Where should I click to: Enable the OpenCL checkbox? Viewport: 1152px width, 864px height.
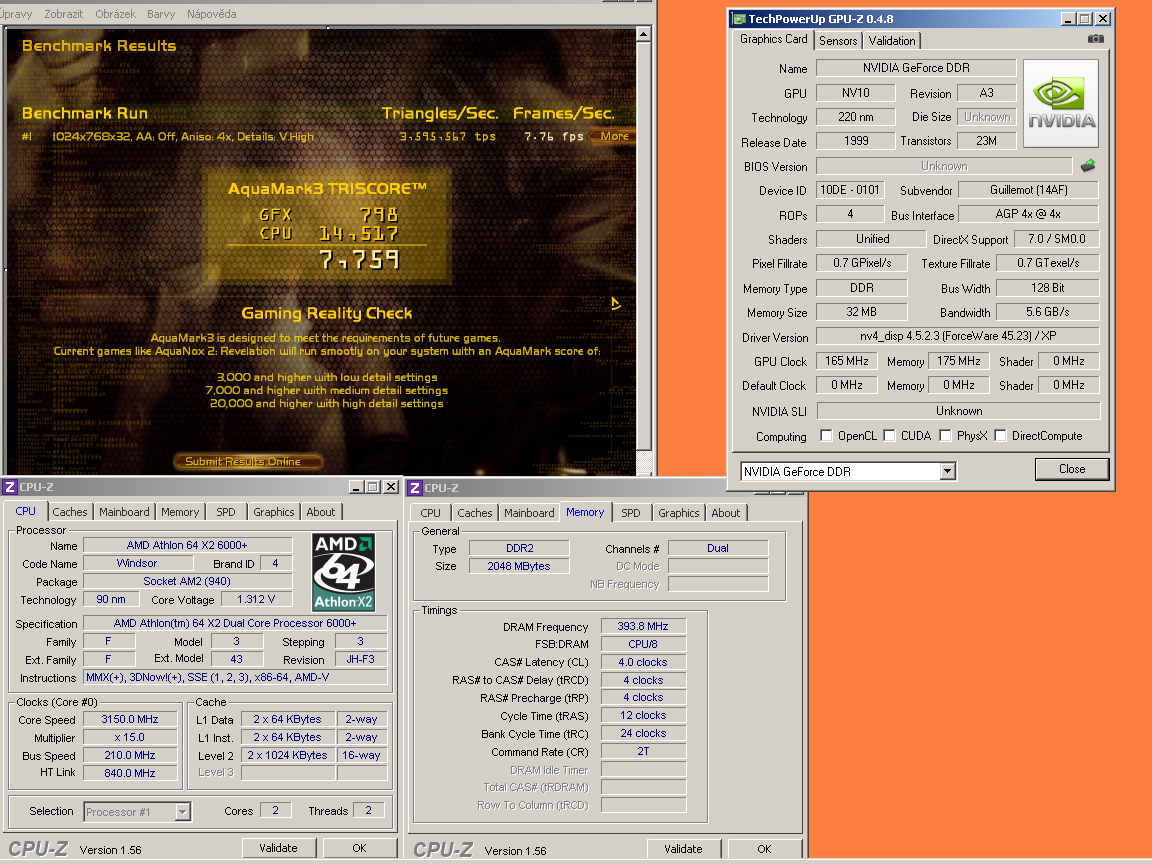(826, 436)
